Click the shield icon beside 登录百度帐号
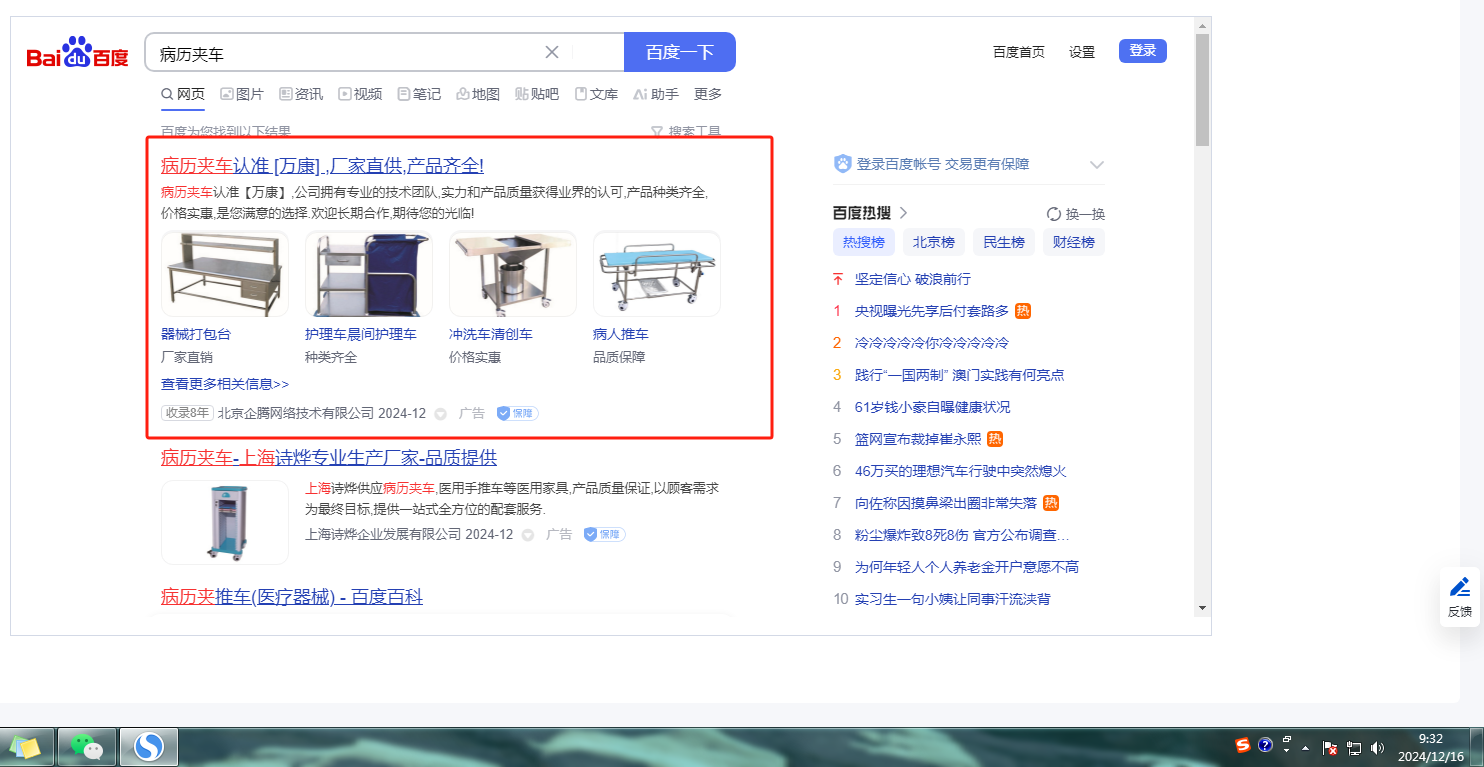Screen dimensions: 1484x767 click(x=842, y=164)
